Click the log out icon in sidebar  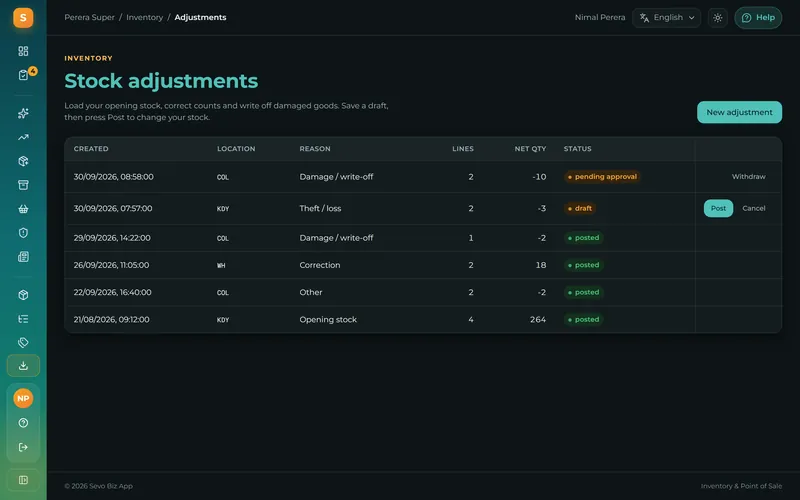click(x=23, y=447)
